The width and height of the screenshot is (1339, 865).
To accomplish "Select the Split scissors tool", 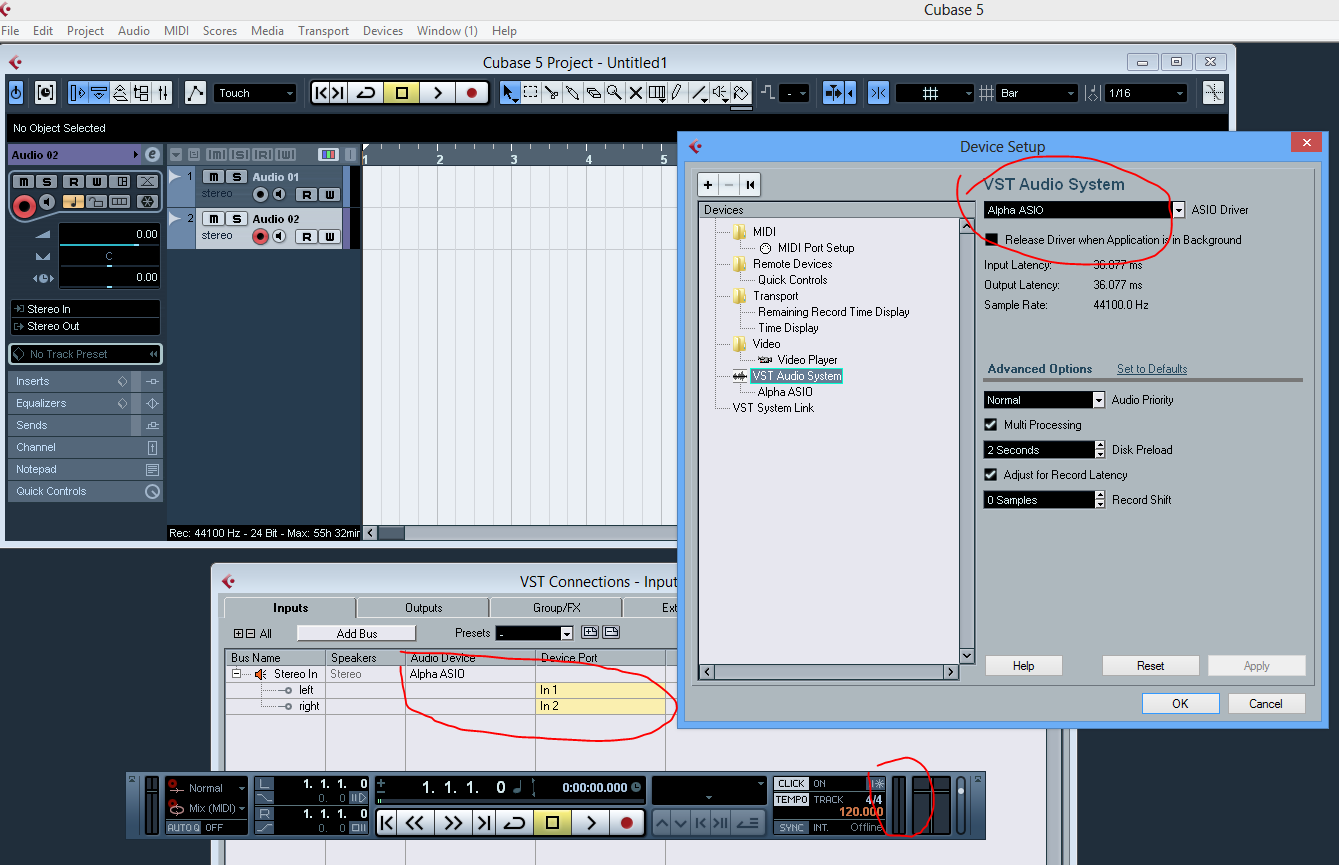I will [x=552, y=93].
